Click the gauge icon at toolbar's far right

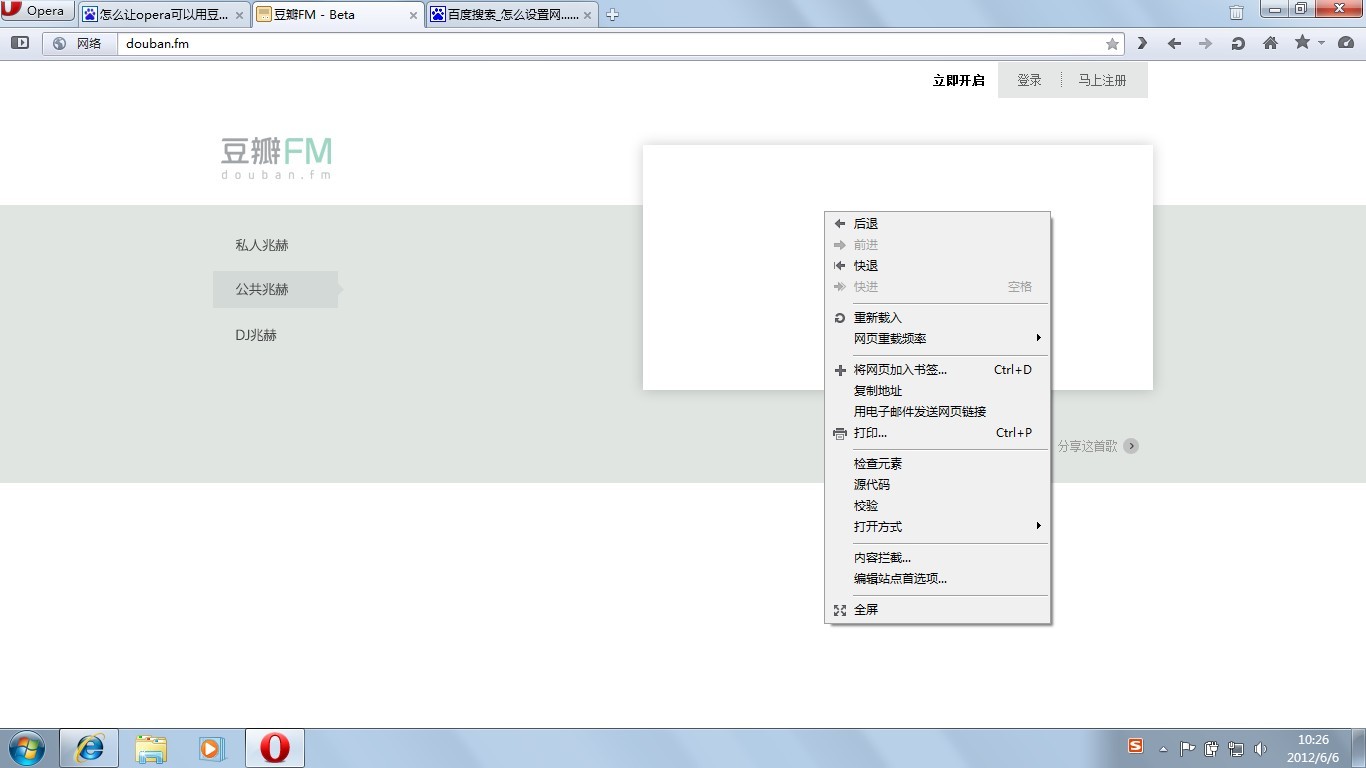tap(1346, 43)
